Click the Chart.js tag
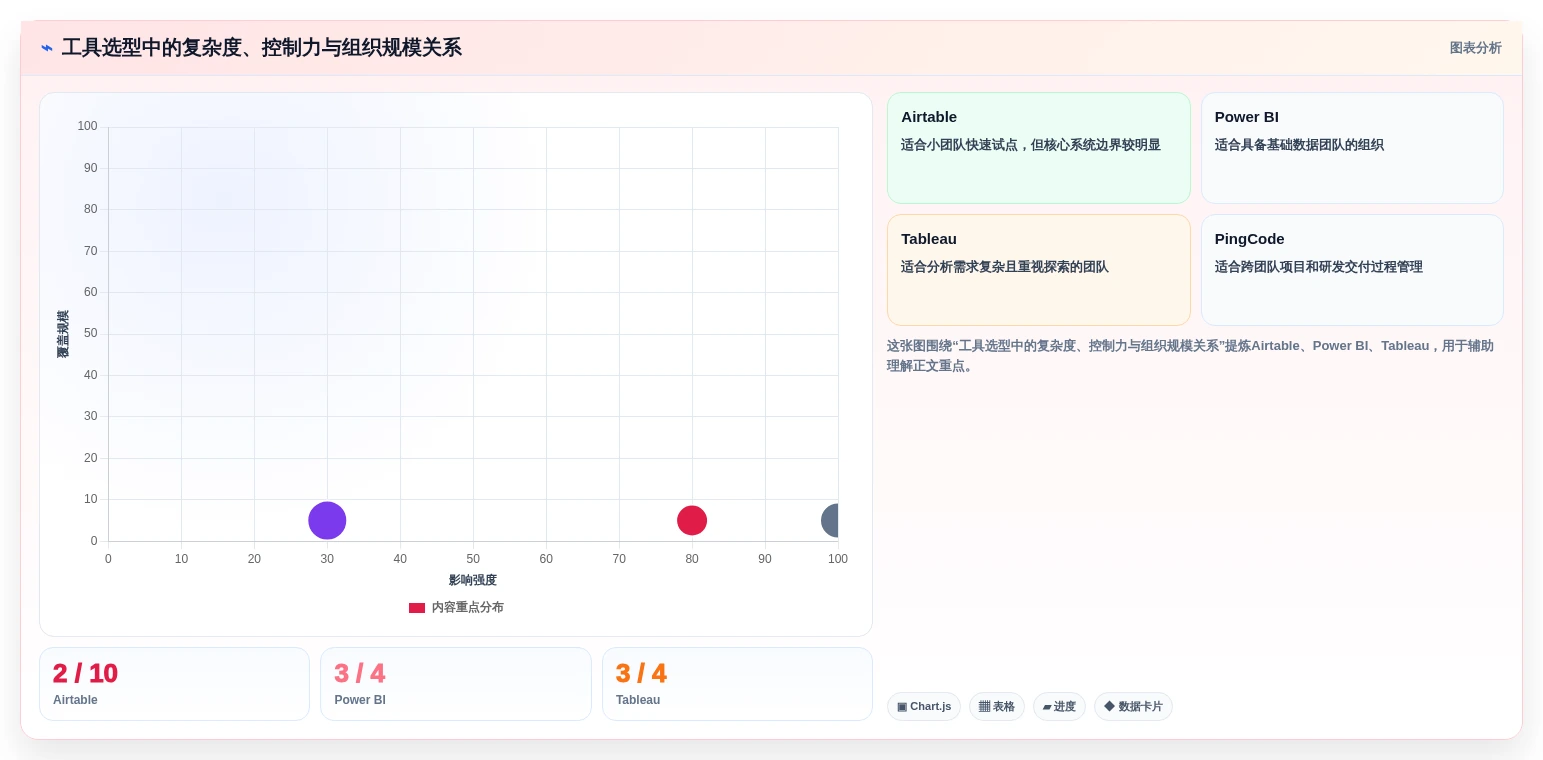Viewport: 1543px width, 760px height. pyautogui.click(x=923, y=706)
